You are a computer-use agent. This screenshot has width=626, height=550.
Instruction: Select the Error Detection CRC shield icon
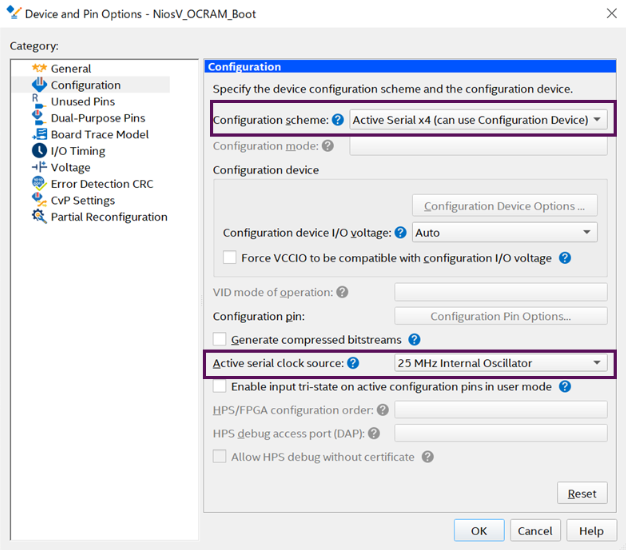[40, 184]
